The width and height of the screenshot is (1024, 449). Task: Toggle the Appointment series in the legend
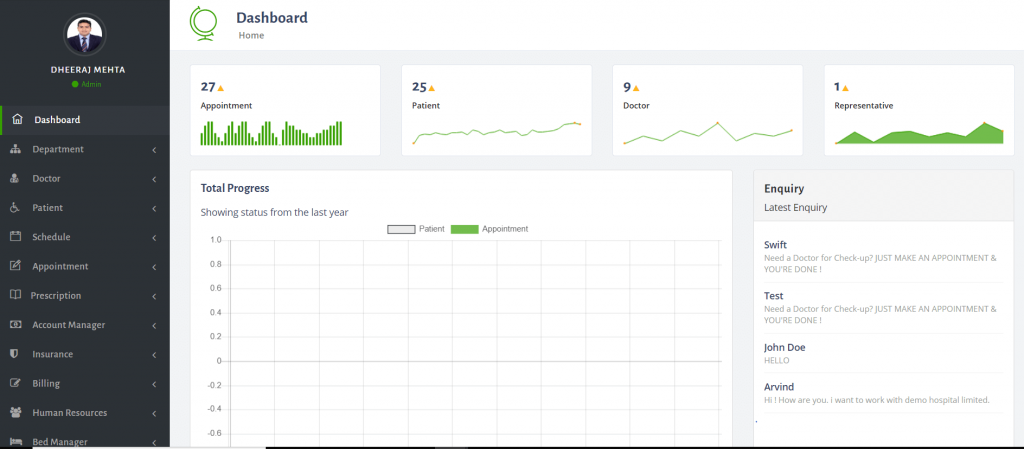pos(489,229)
